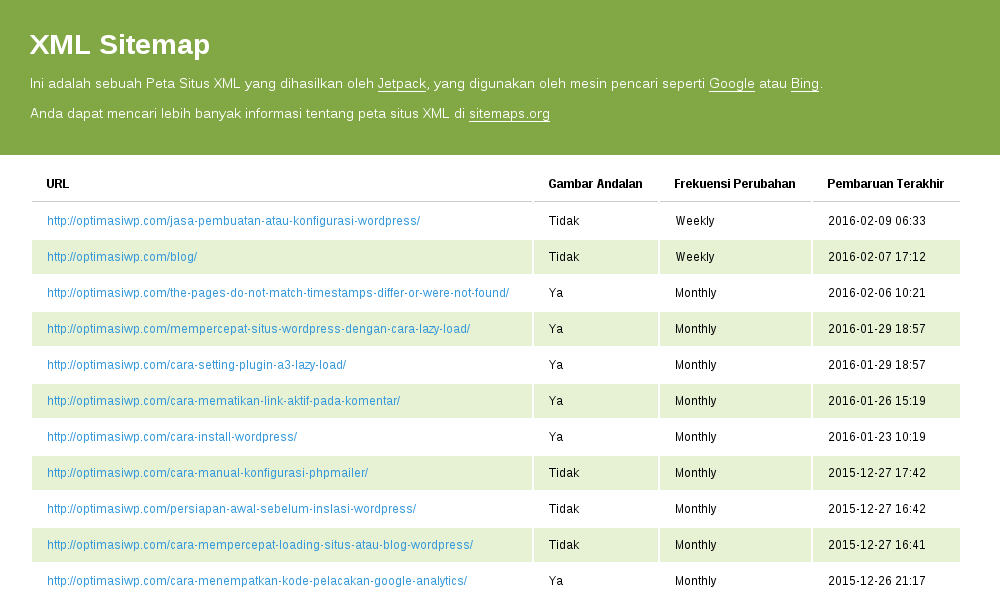Follow the Google search engine link
The width and height of the screenshot is (1000, 597).
tap(732, 84)
